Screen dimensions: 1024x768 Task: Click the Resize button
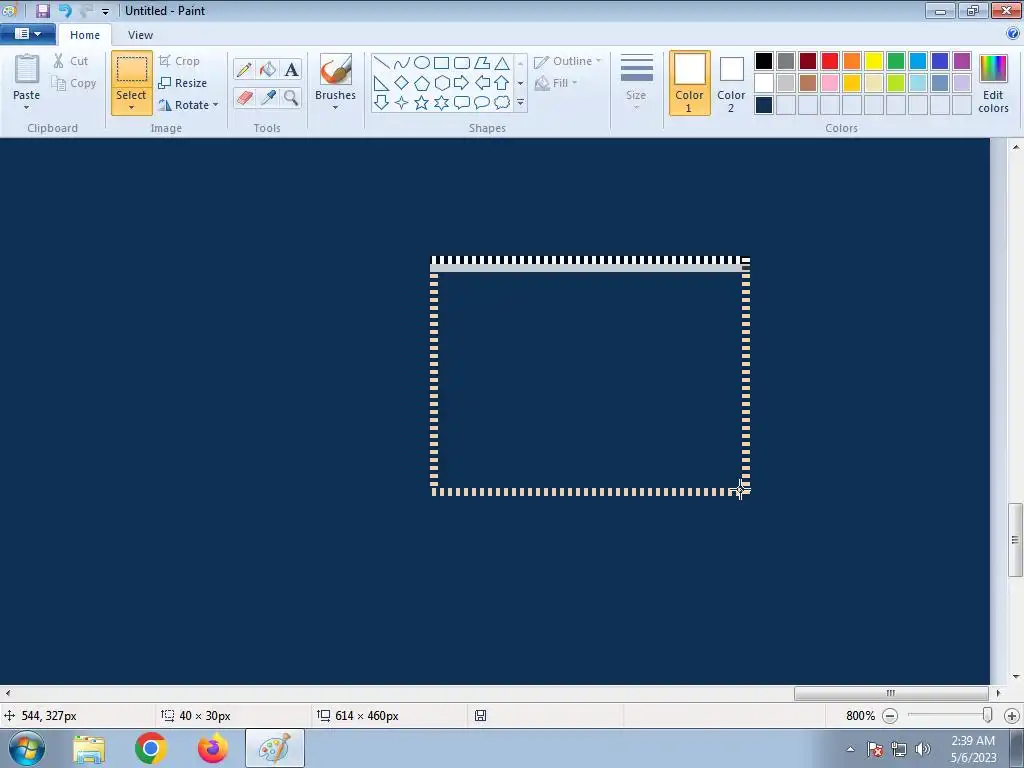pos(183,83)
